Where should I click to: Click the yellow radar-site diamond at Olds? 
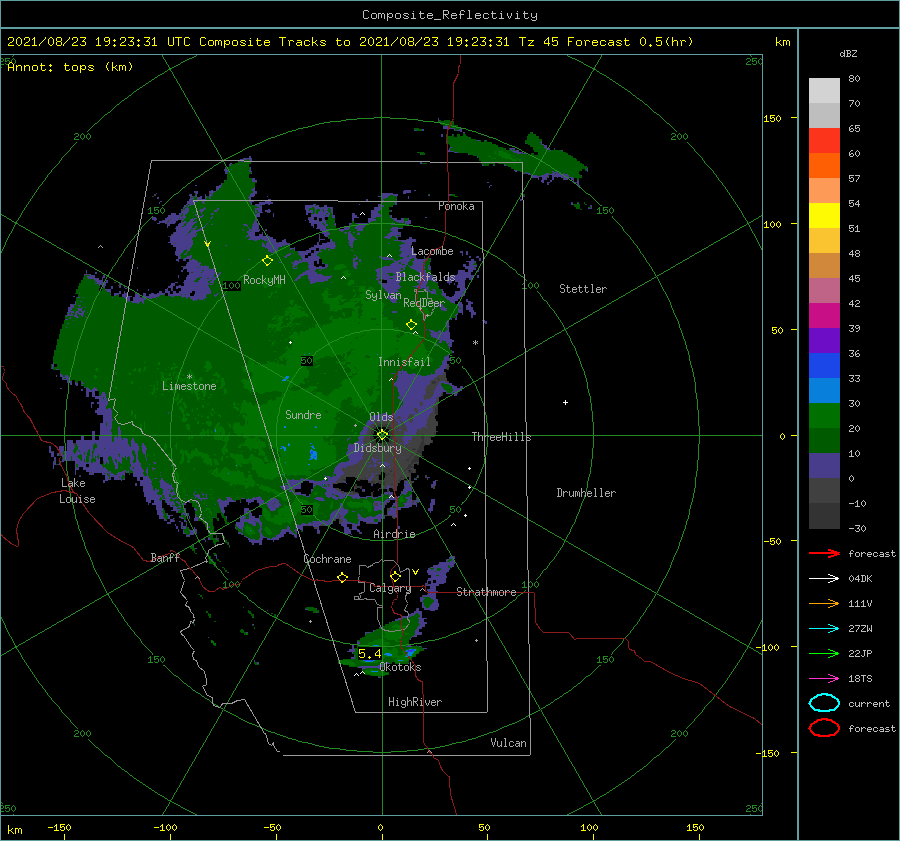point(382,435)
